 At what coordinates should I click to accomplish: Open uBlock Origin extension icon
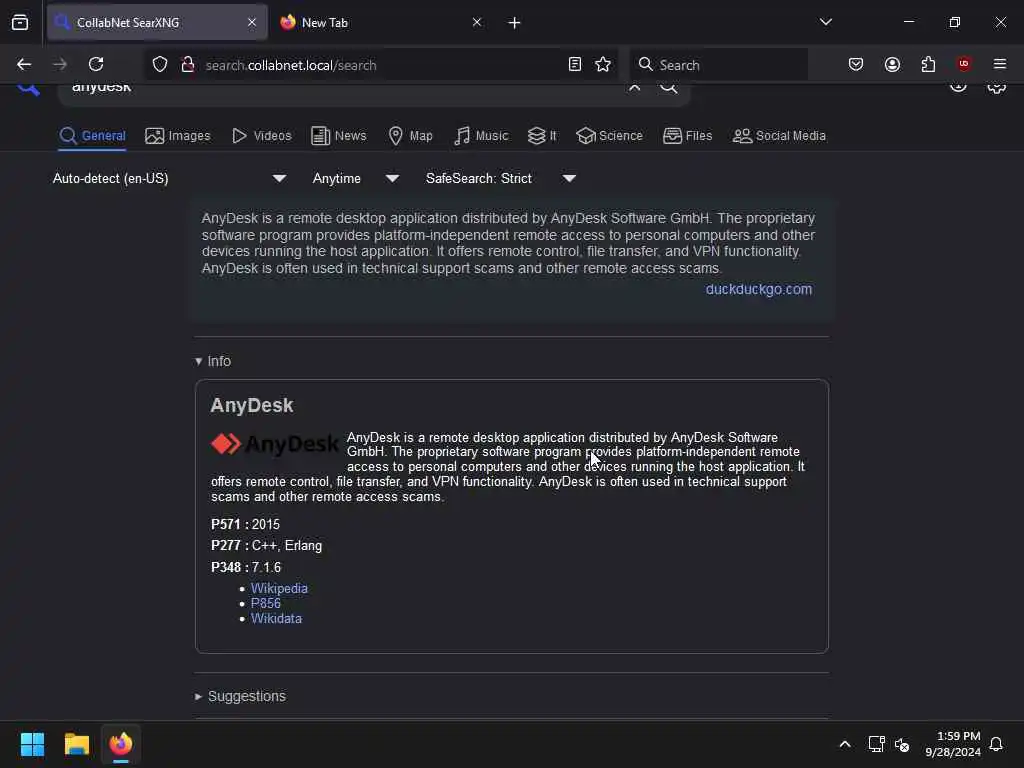[964, 64]
